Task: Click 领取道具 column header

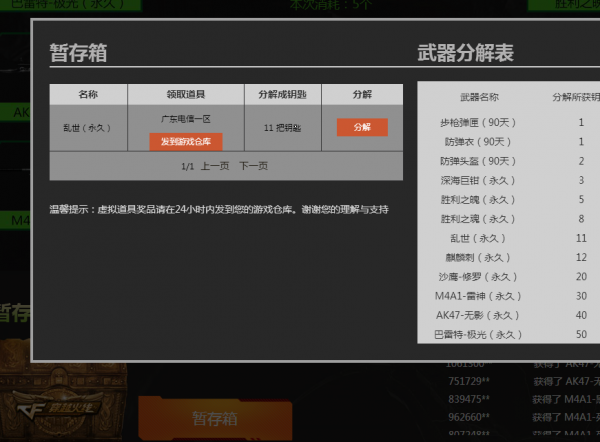Action: [x=186, y=94]
